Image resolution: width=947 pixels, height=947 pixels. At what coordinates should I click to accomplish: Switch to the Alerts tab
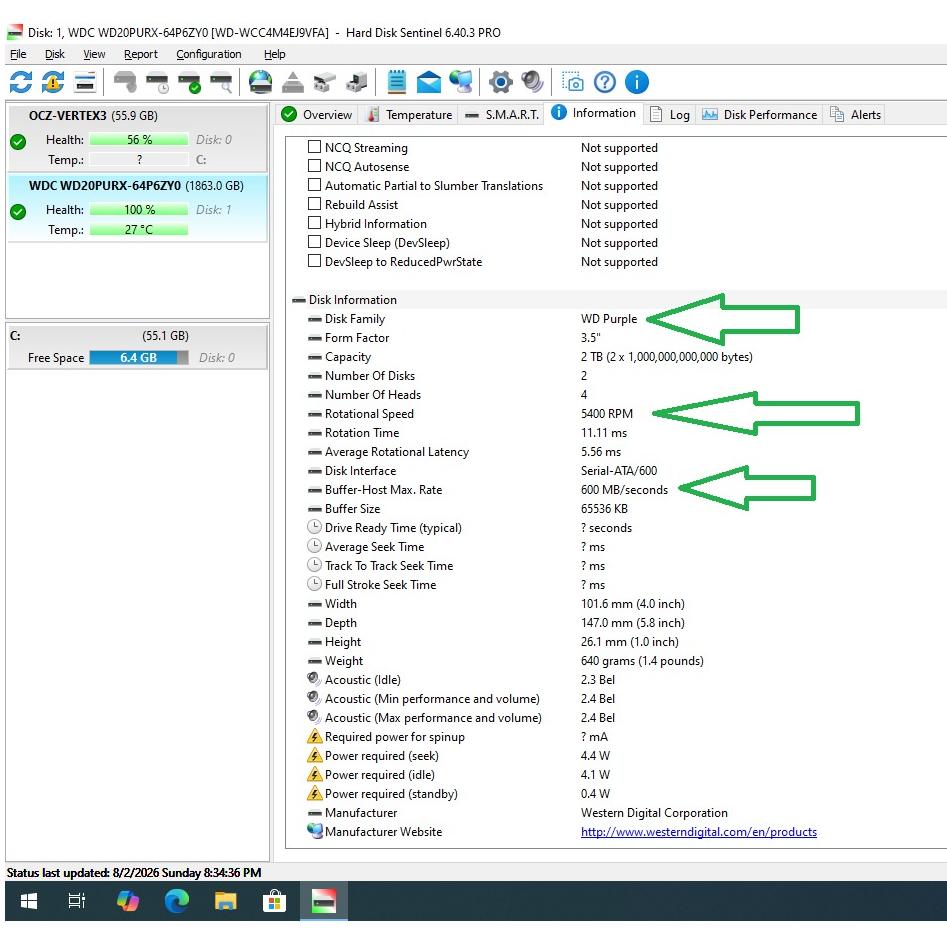(x=855, y=114)
